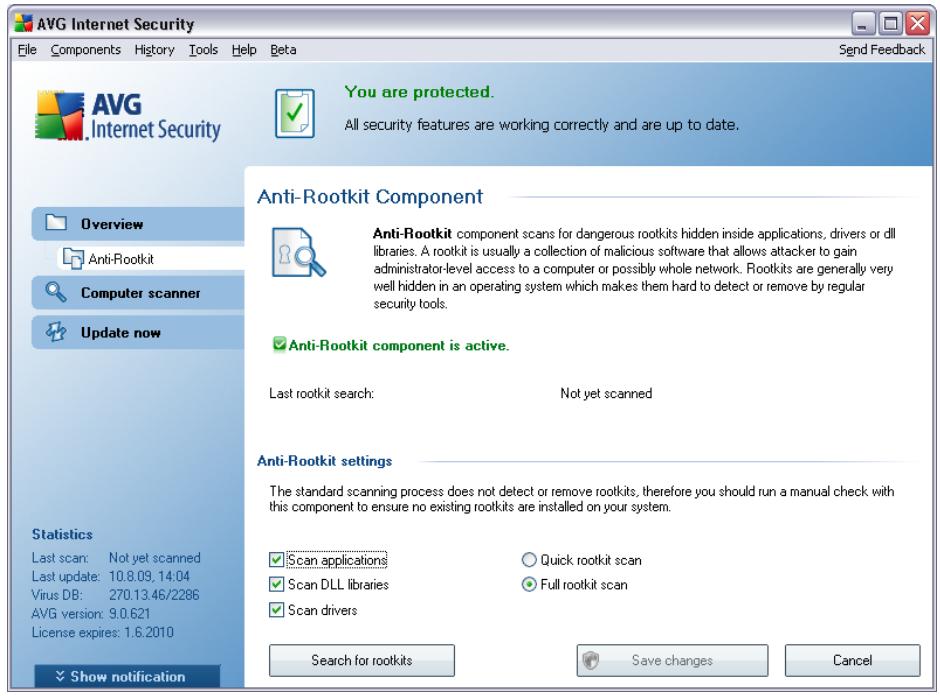940x696 pixels.
Task: Expand Show notification panel
Action: pos(127,676)
